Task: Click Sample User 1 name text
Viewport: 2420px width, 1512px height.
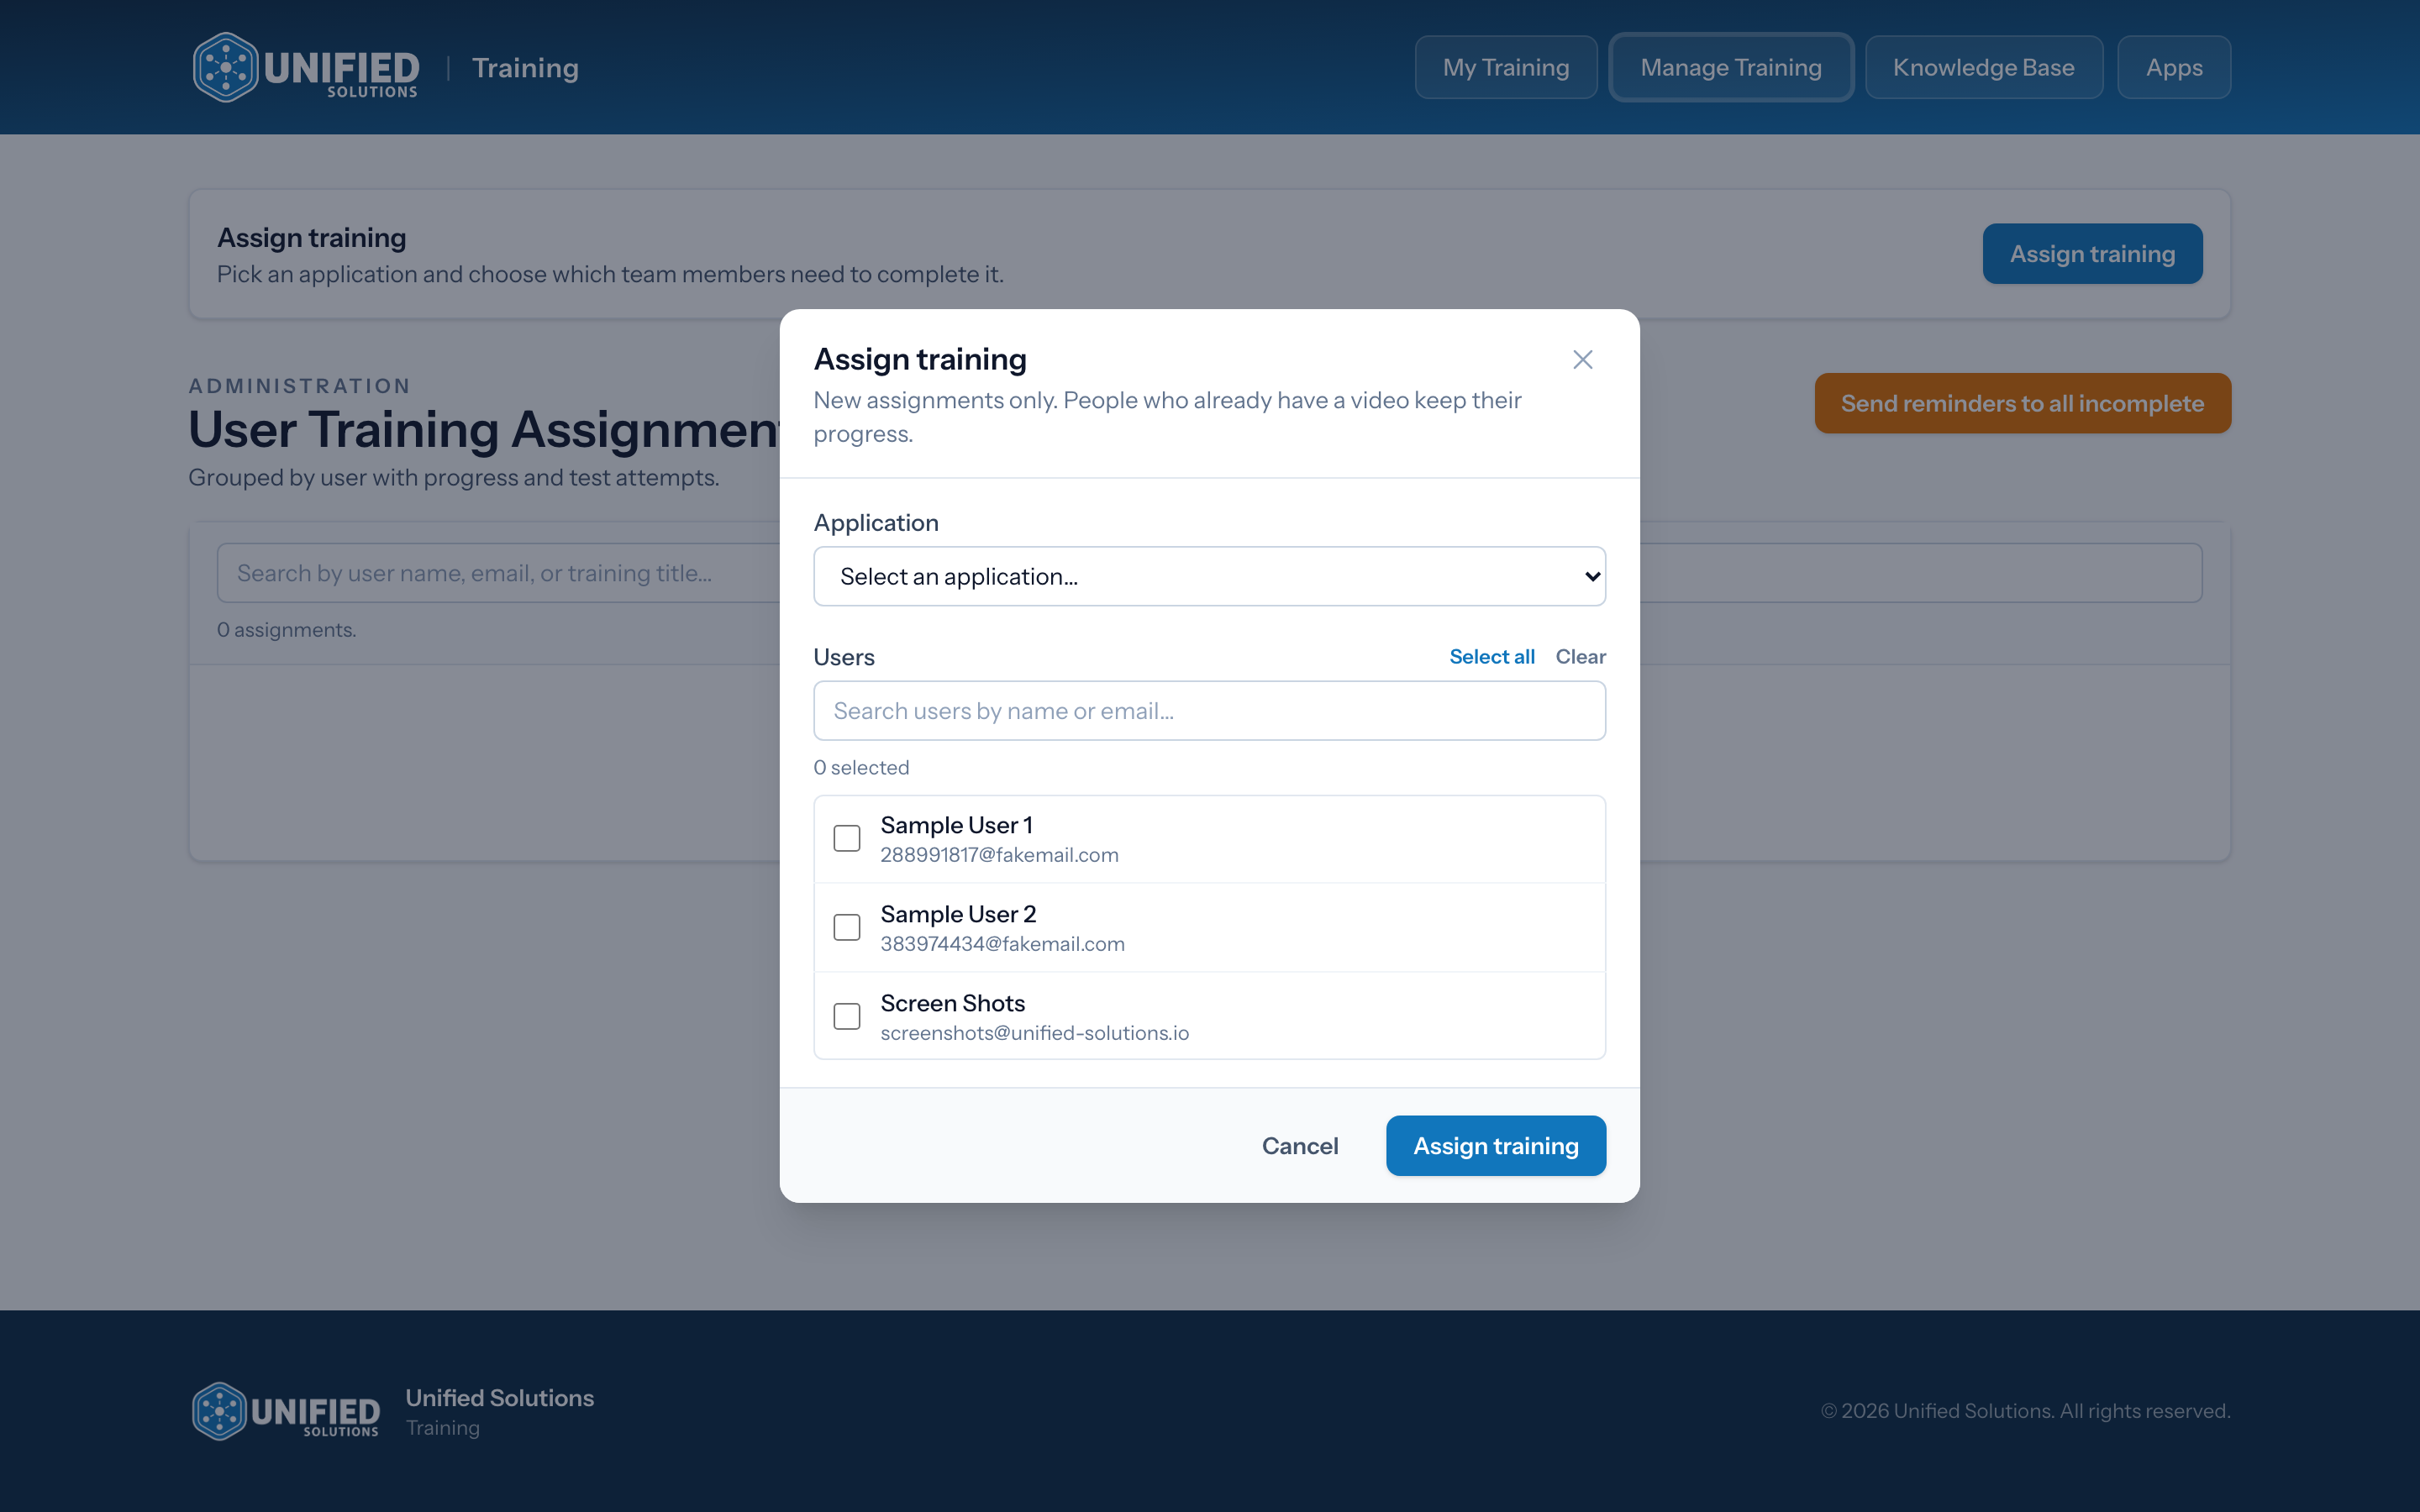Action: (956, 825)
